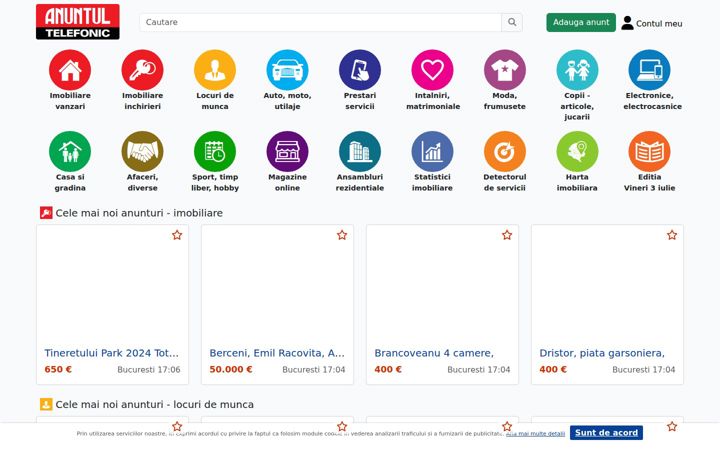Favorite the Berceni, Emil Racovita listing star
The height and width of the screenshot is (450, 720).
(x=342, y=235)
